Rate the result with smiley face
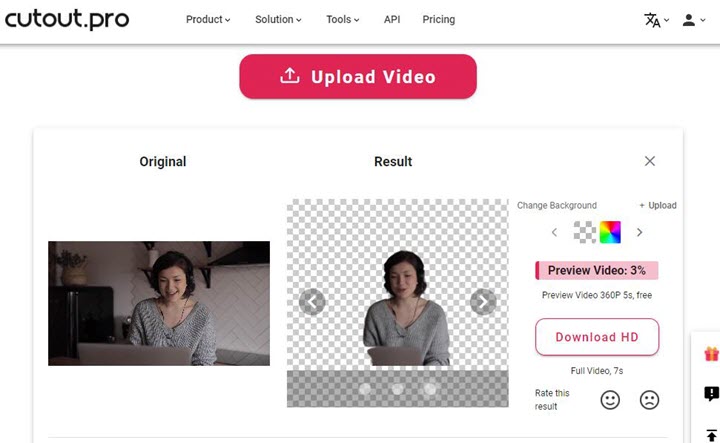The height and width of the screenshot is (443, 720). click(610, 400)
